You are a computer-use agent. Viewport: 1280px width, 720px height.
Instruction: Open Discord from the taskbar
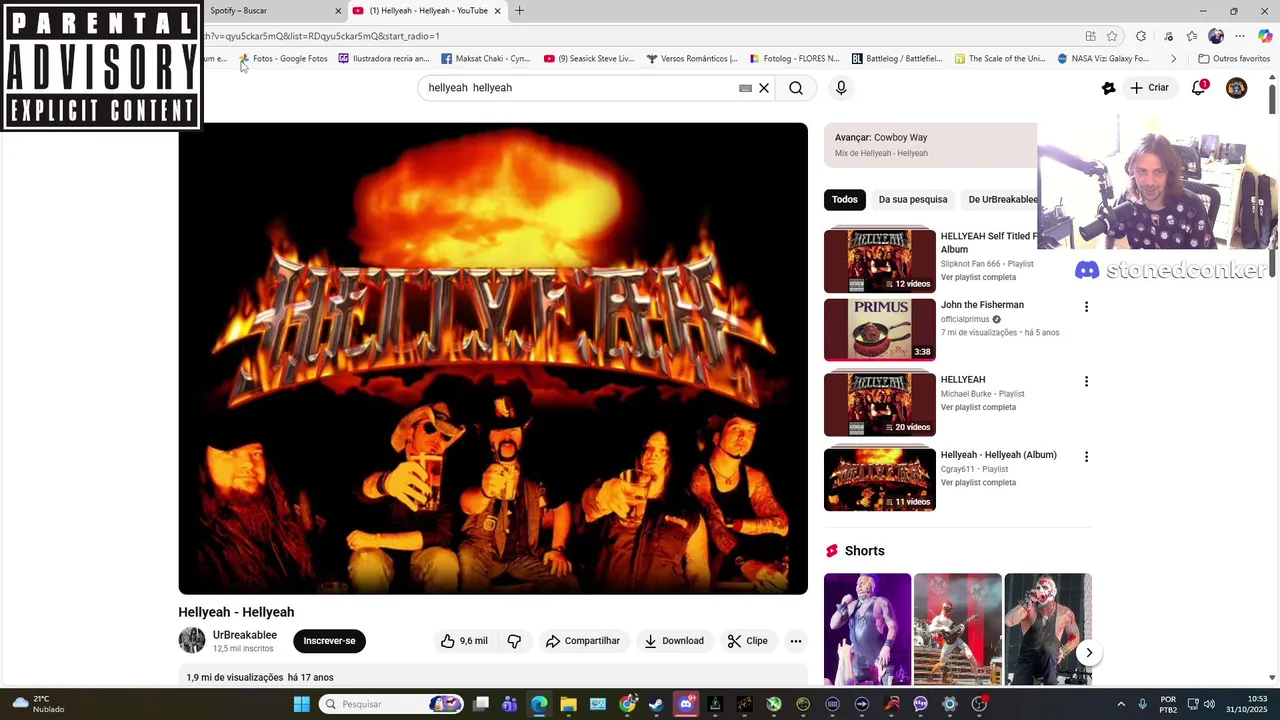click(686, 704)
